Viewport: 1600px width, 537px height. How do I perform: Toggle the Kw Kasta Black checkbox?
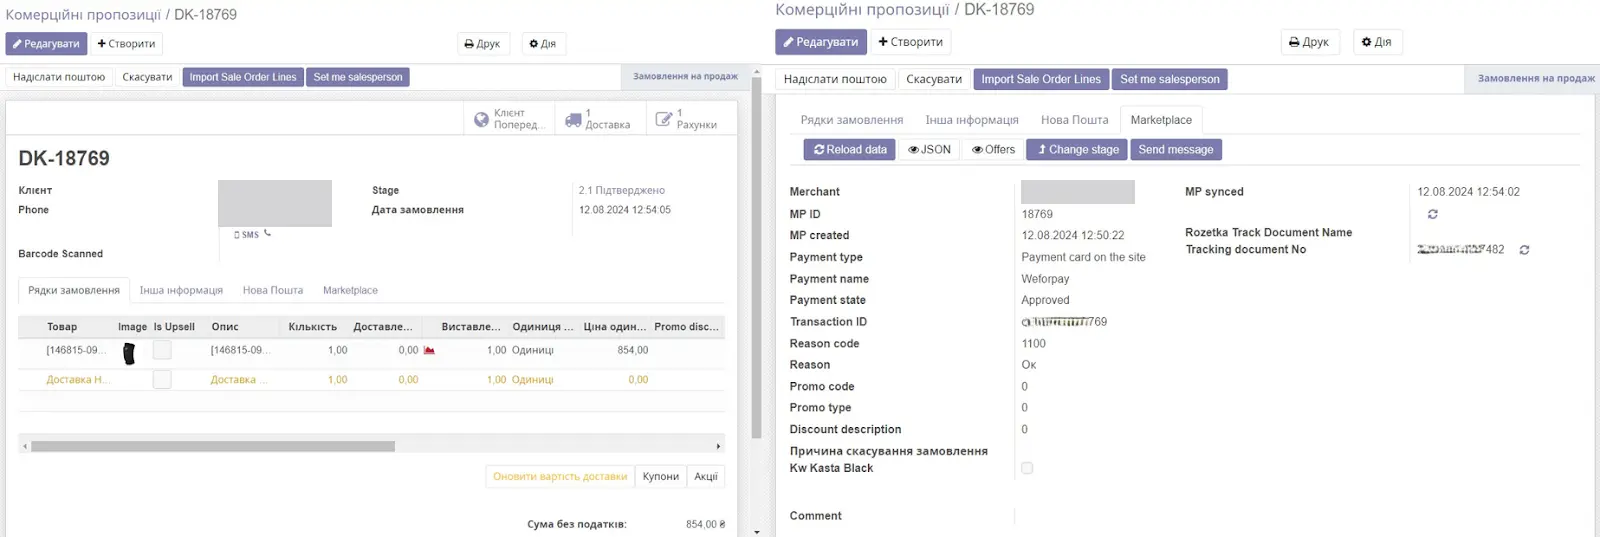click(x=1027, y=468)
